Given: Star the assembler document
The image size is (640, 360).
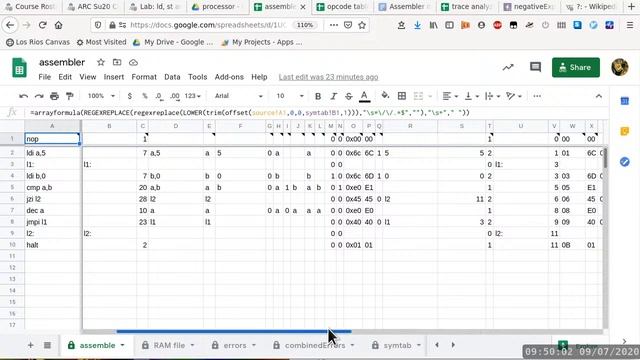Looking at the screenshot, I should tap(101, 62).
